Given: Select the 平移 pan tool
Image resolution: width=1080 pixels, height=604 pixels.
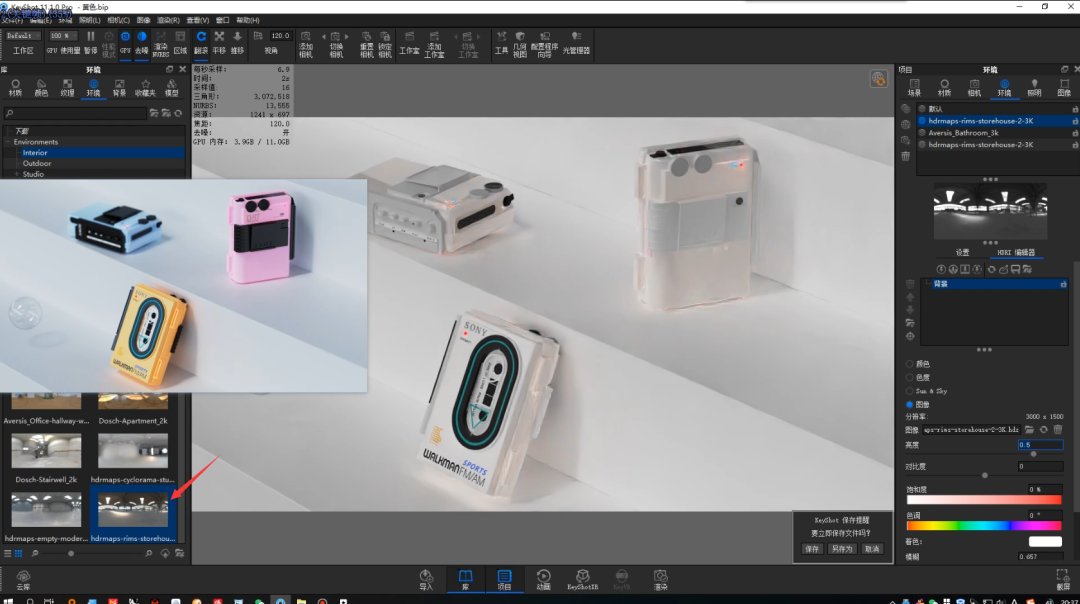Looking at the screenshot, I should click(x=219, y=39).
